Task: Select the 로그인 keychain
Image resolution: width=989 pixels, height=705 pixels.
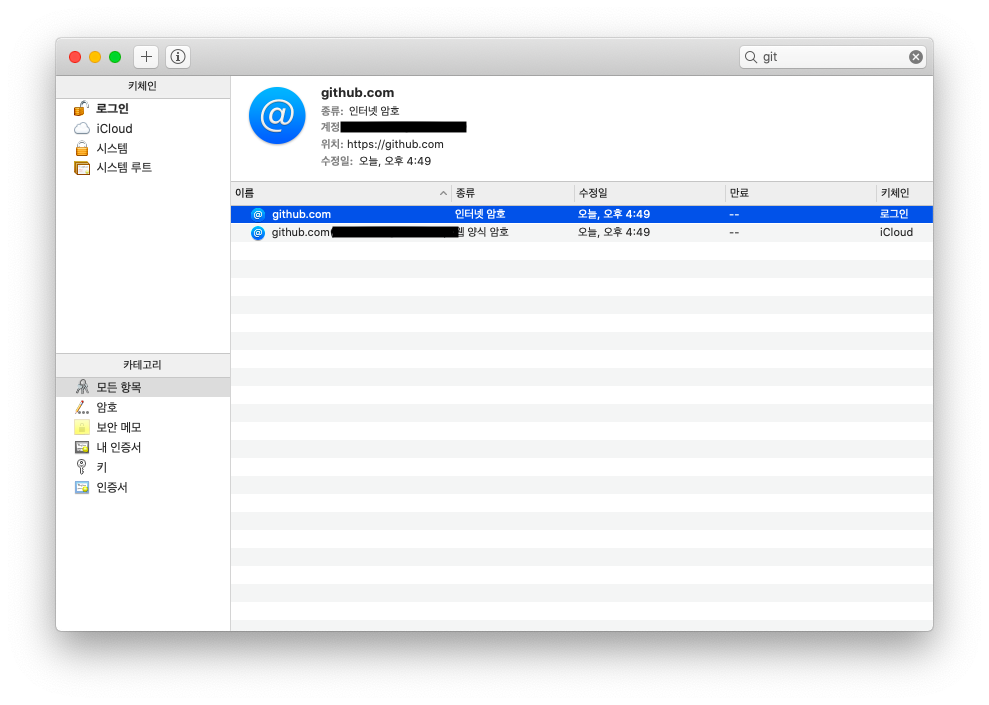Action: (x=143, y=108)
